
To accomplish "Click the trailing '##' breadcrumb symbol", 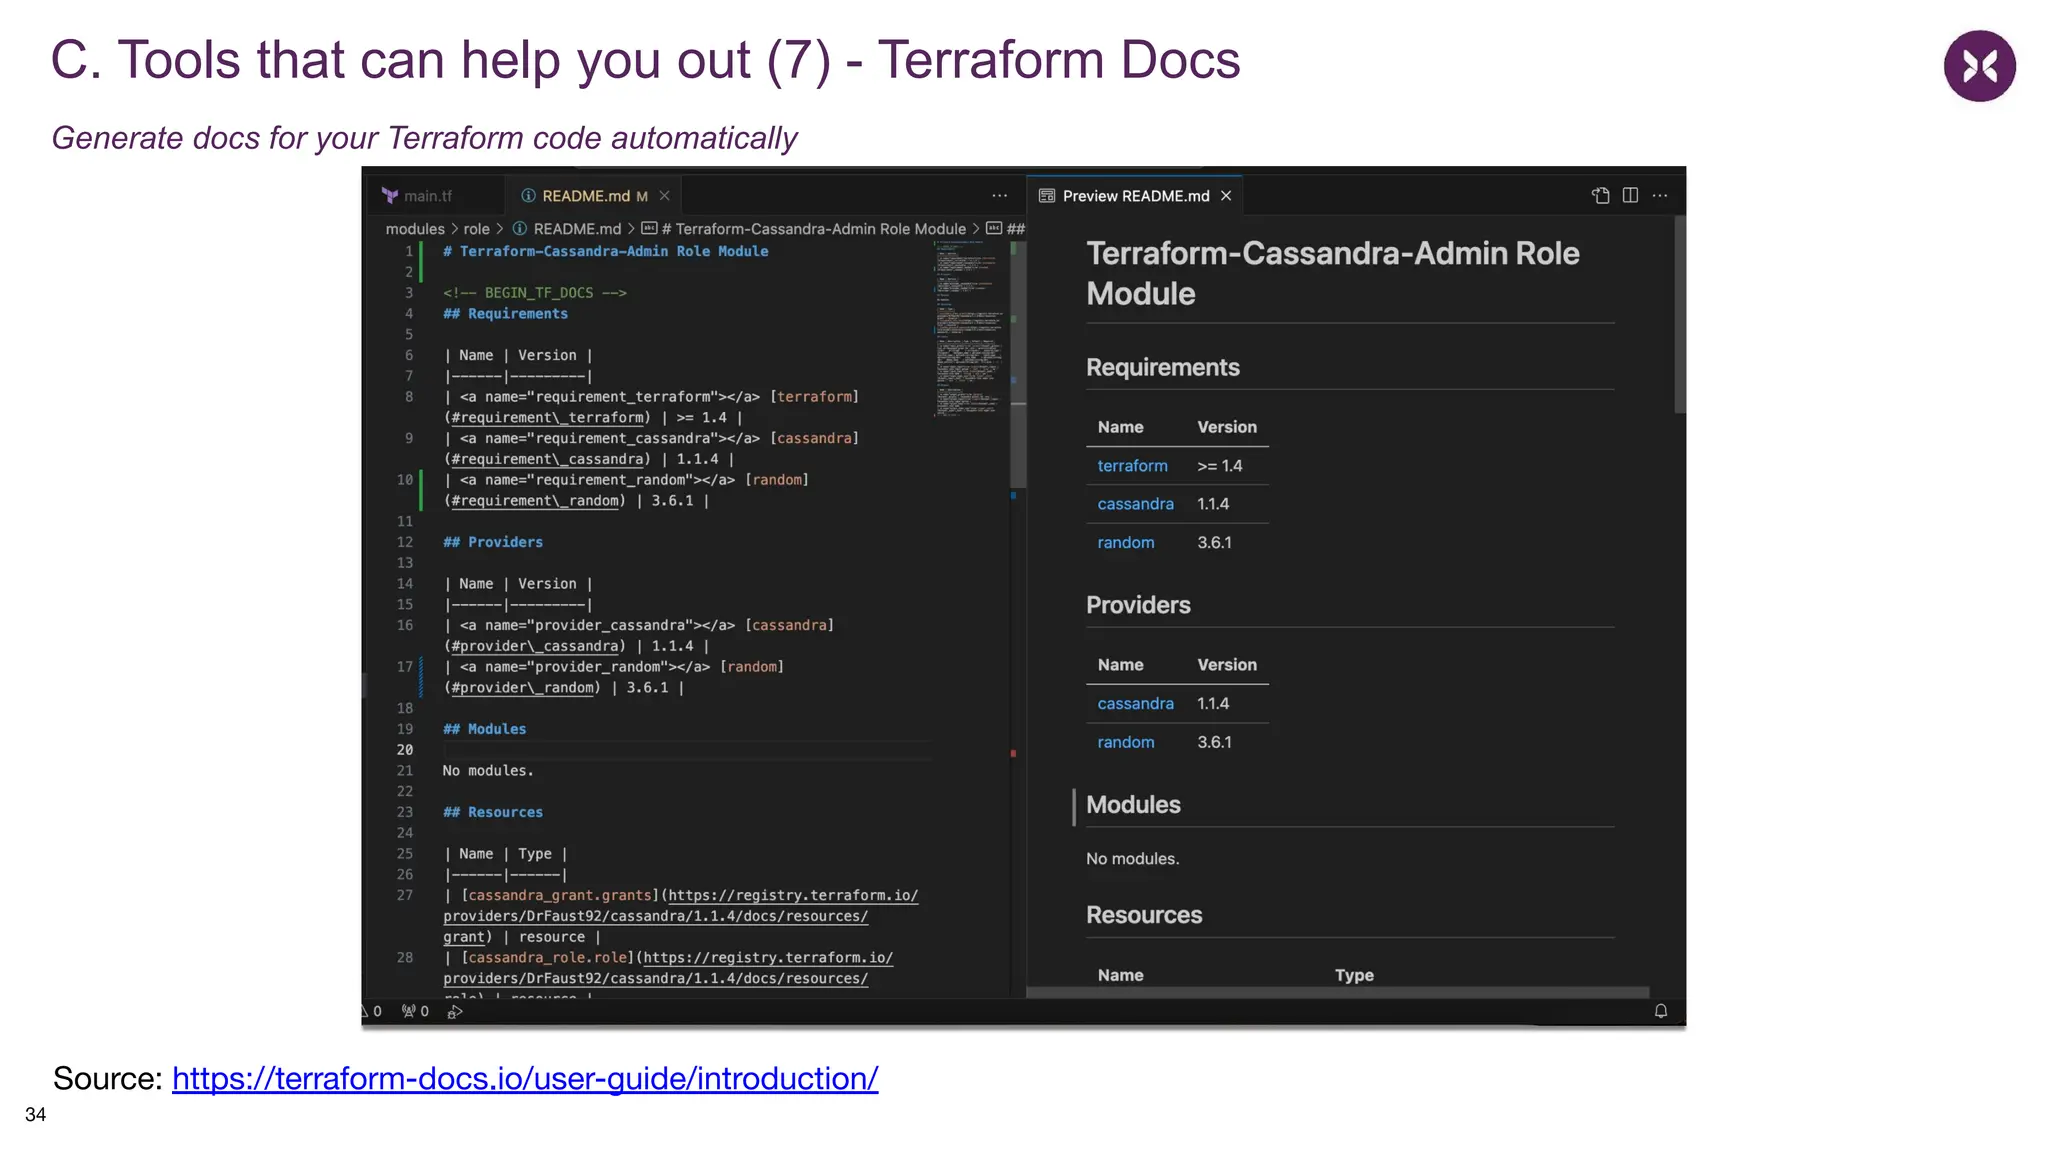I will pos(1016,229).
